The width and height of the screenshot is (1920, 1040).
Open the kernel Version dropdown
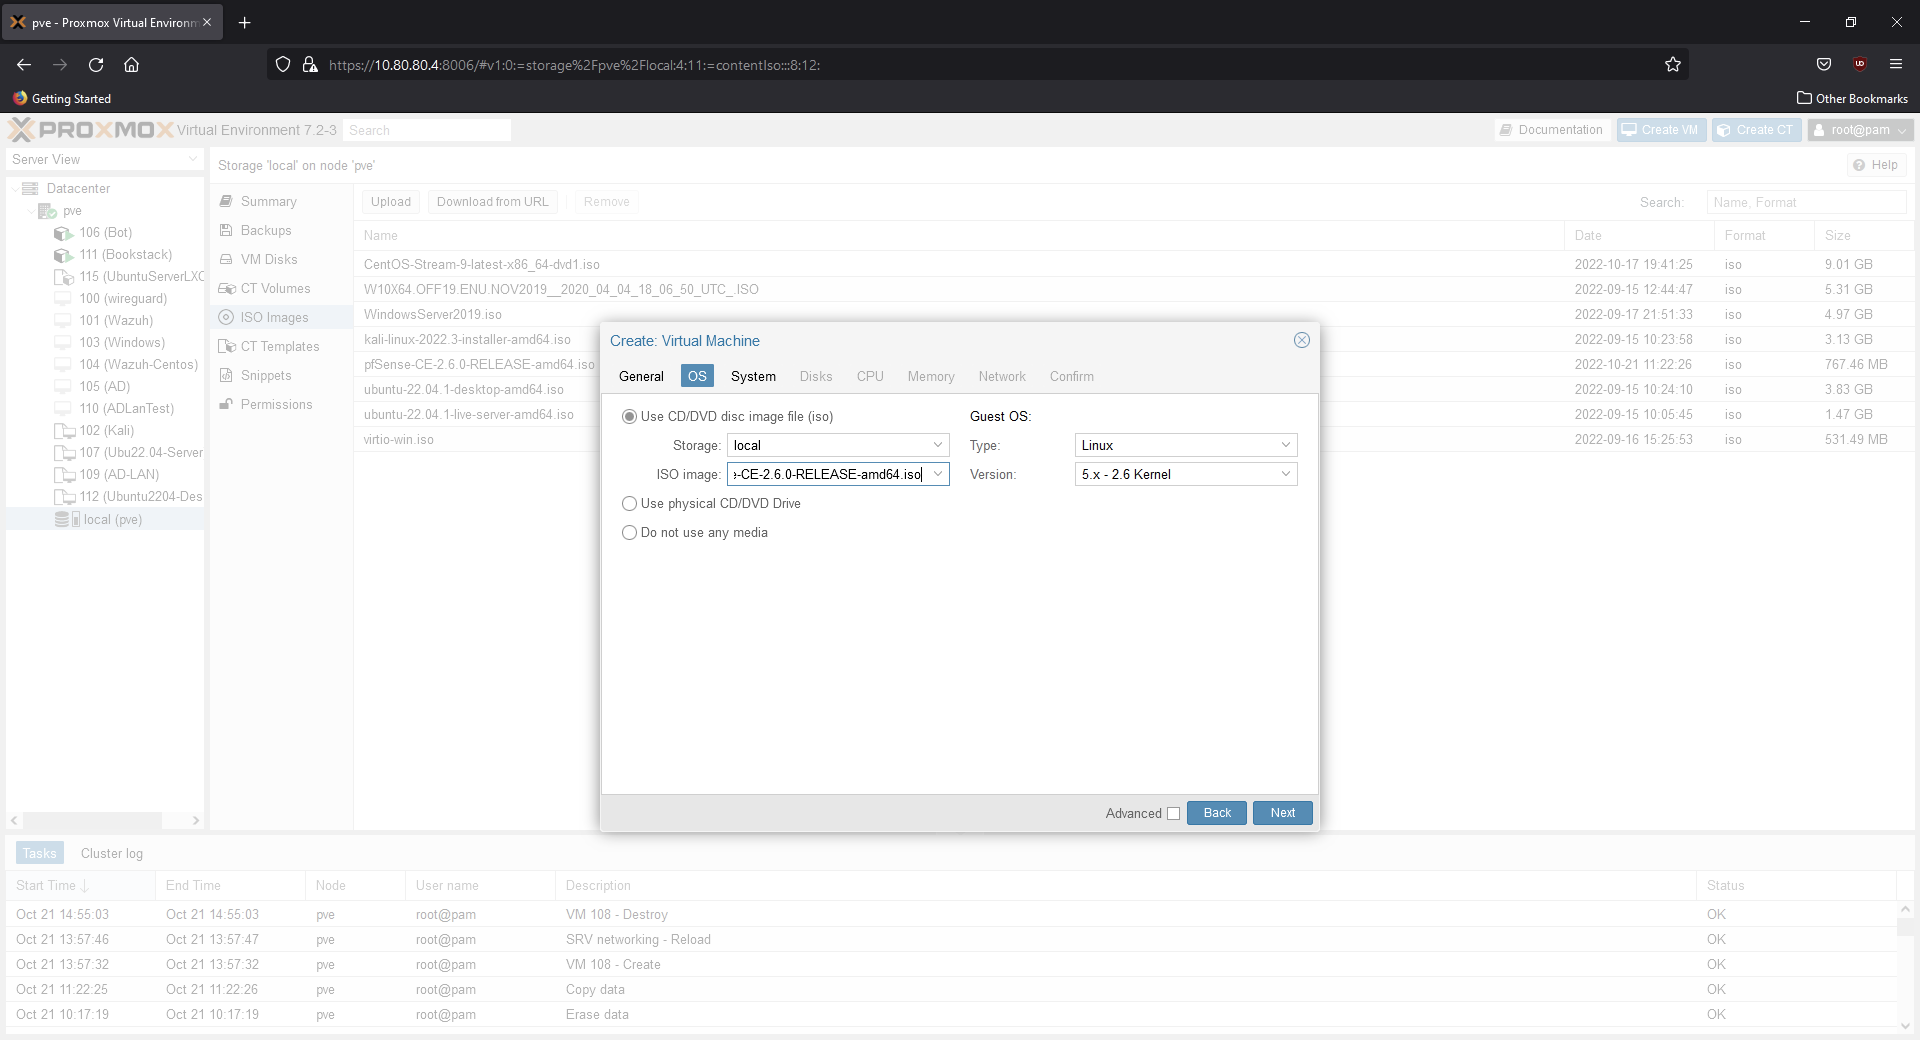1285,474
